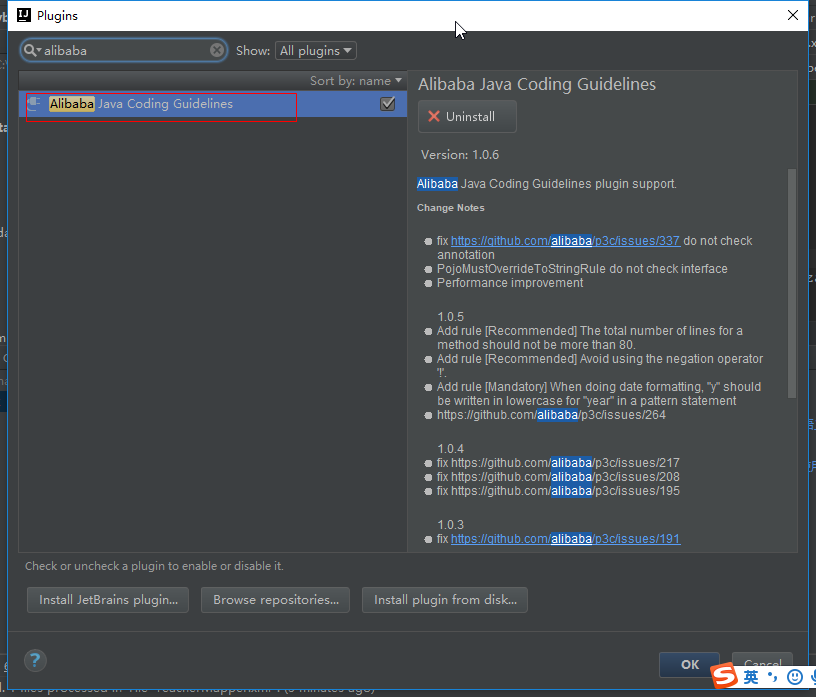Click the red X icon inside the Uninstall button
This screenshot has width=816, height=697.
pyautogui.click(x=433, y=116)
